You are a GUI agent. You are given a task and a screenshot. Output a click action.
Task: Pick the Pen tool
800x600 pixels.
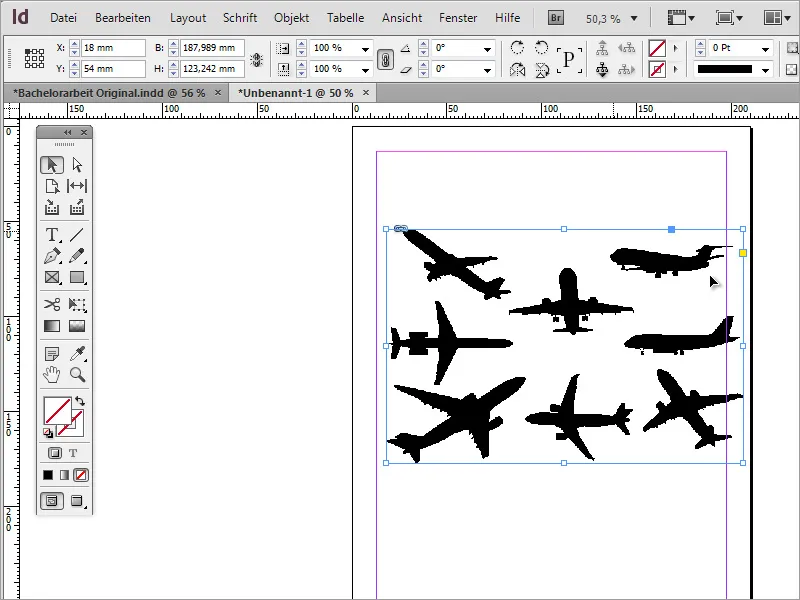[x=52, y=256]
